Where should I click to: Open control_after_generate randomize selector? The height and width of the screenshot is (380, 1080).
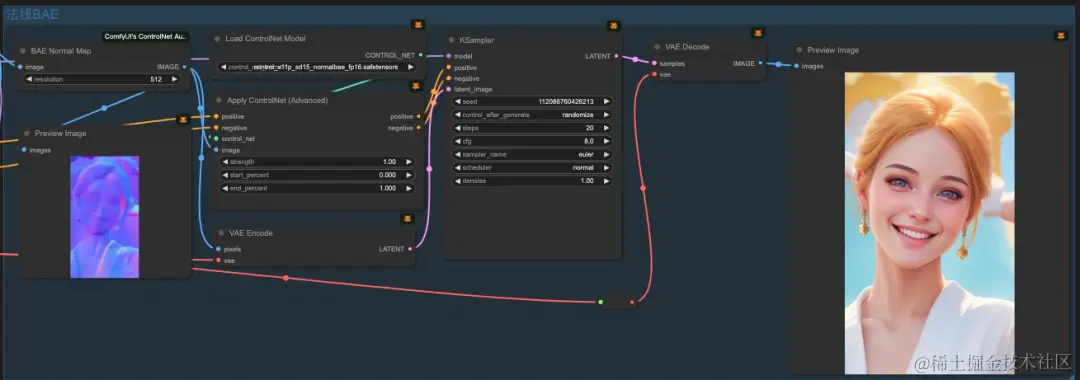[532, 115]
